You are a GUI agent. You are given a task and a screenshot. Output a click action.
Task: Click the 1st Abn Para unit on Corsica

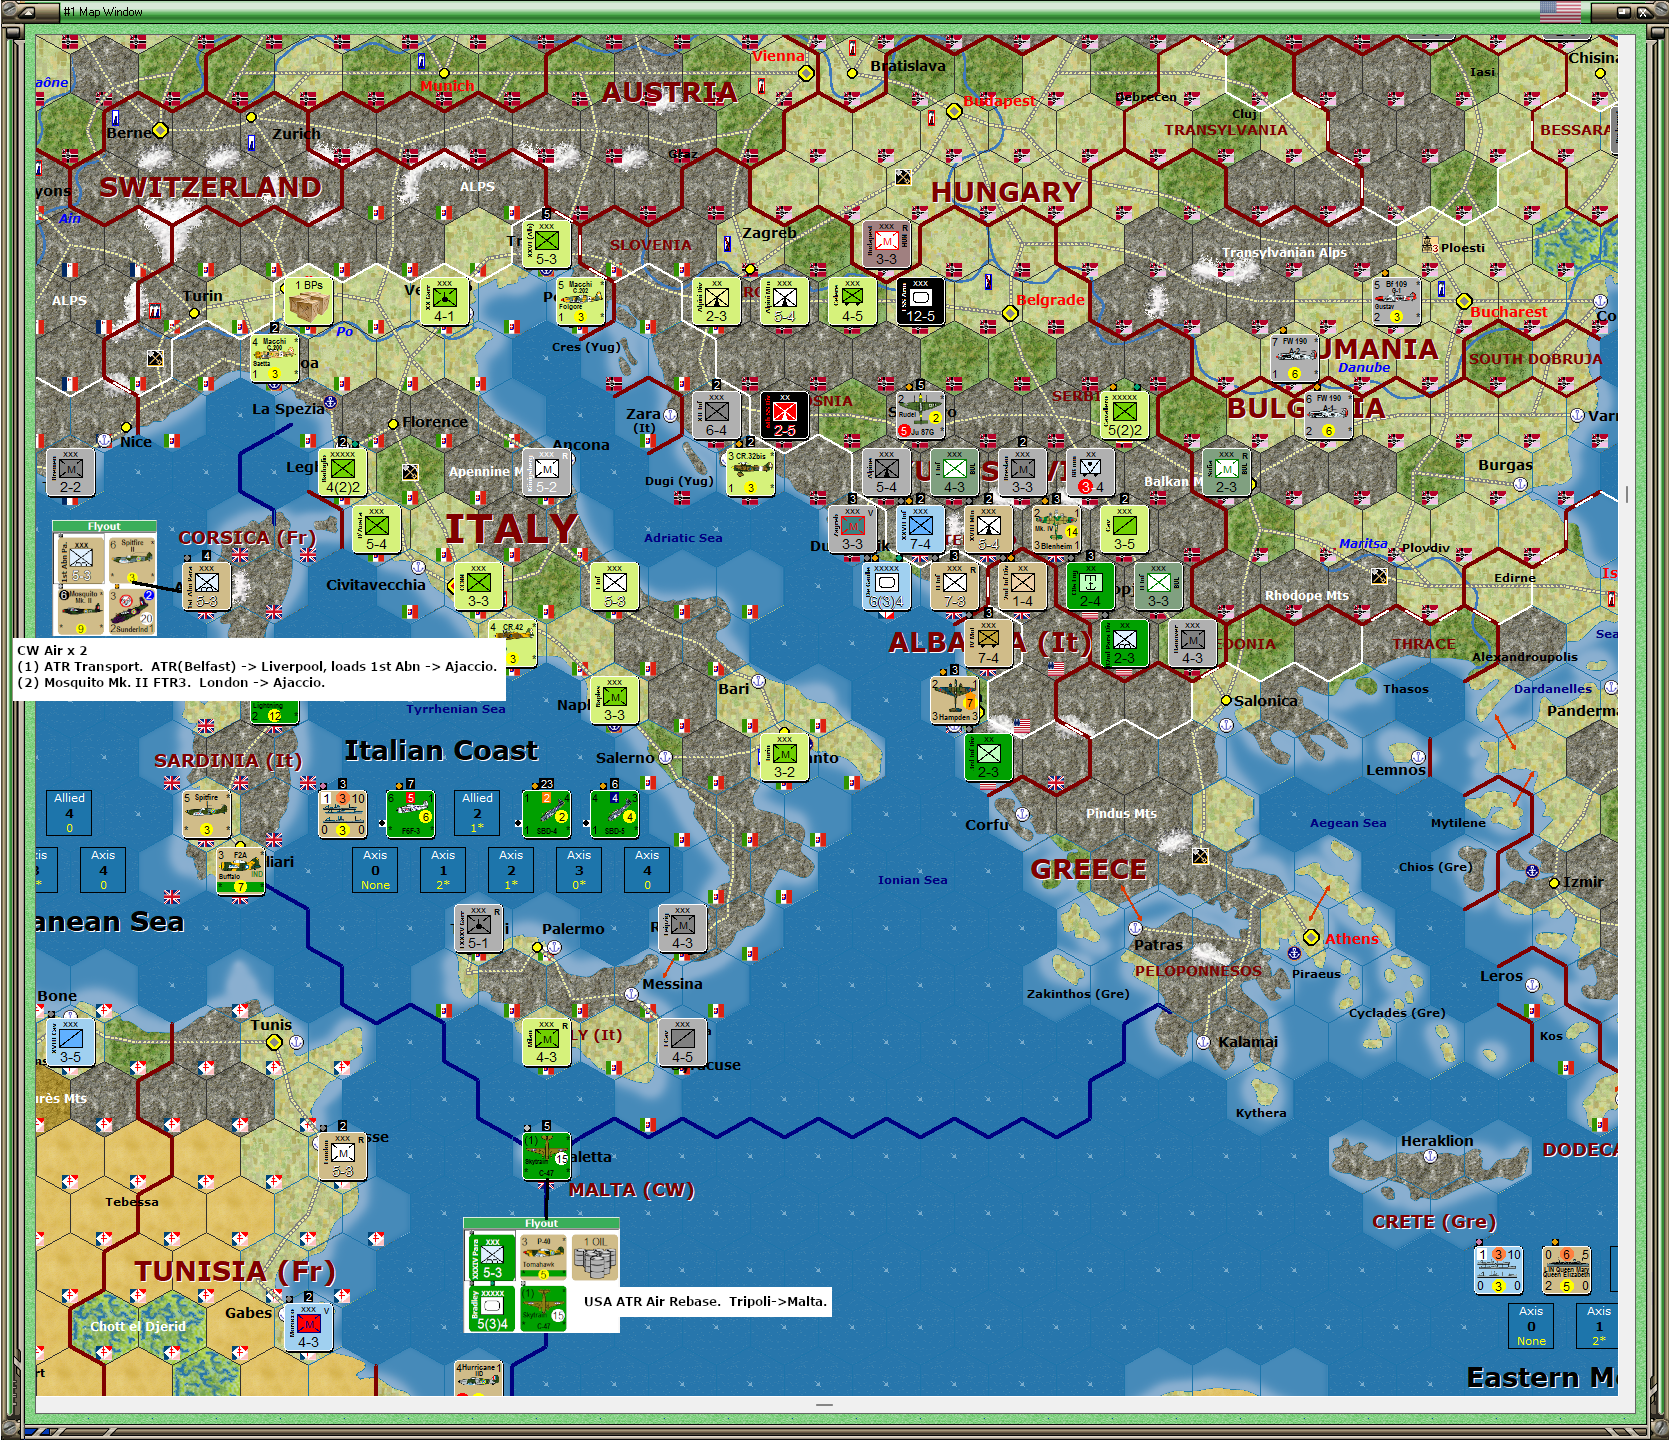(206, 586)
